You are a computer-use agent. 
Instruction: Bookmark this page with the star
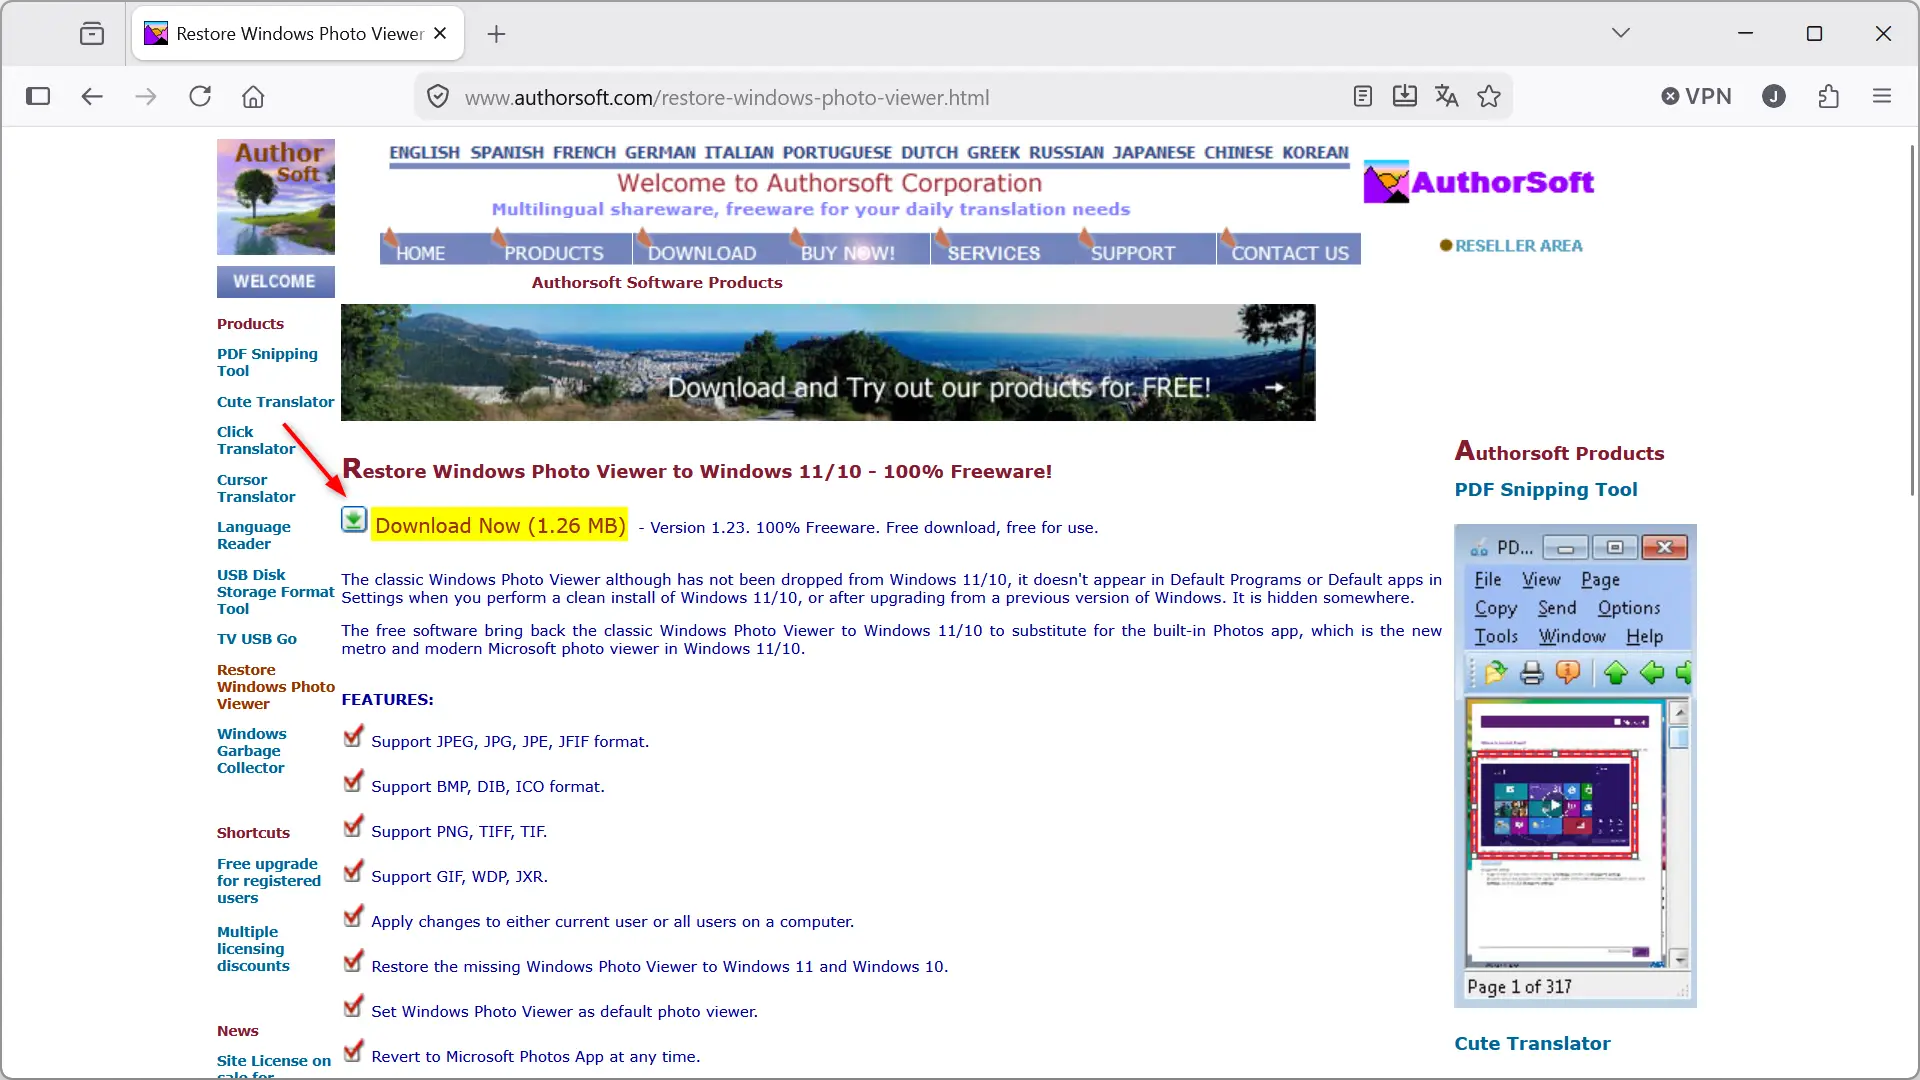pyautogui.click(x=1489, y=97)
